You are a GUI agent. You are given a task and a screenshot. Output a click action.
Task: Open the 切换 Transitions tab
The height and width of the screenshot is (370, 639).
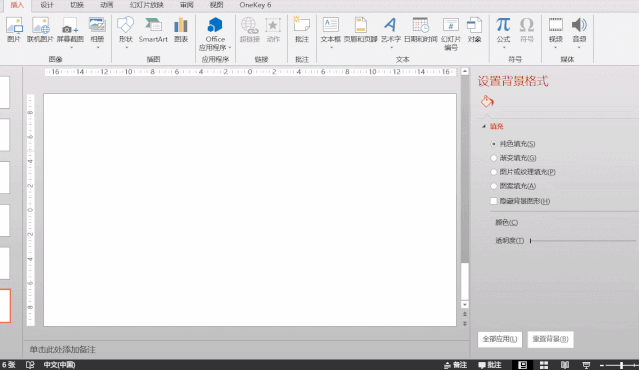point(77,5)
